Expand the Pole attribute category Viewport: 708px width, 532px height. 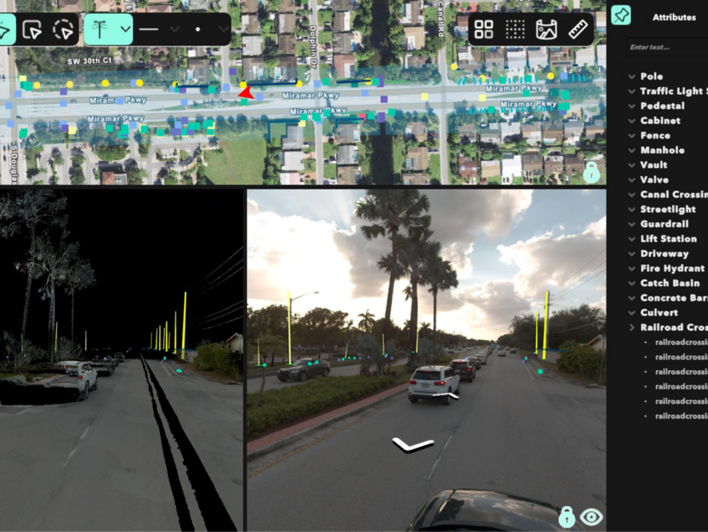pos(632,76)
